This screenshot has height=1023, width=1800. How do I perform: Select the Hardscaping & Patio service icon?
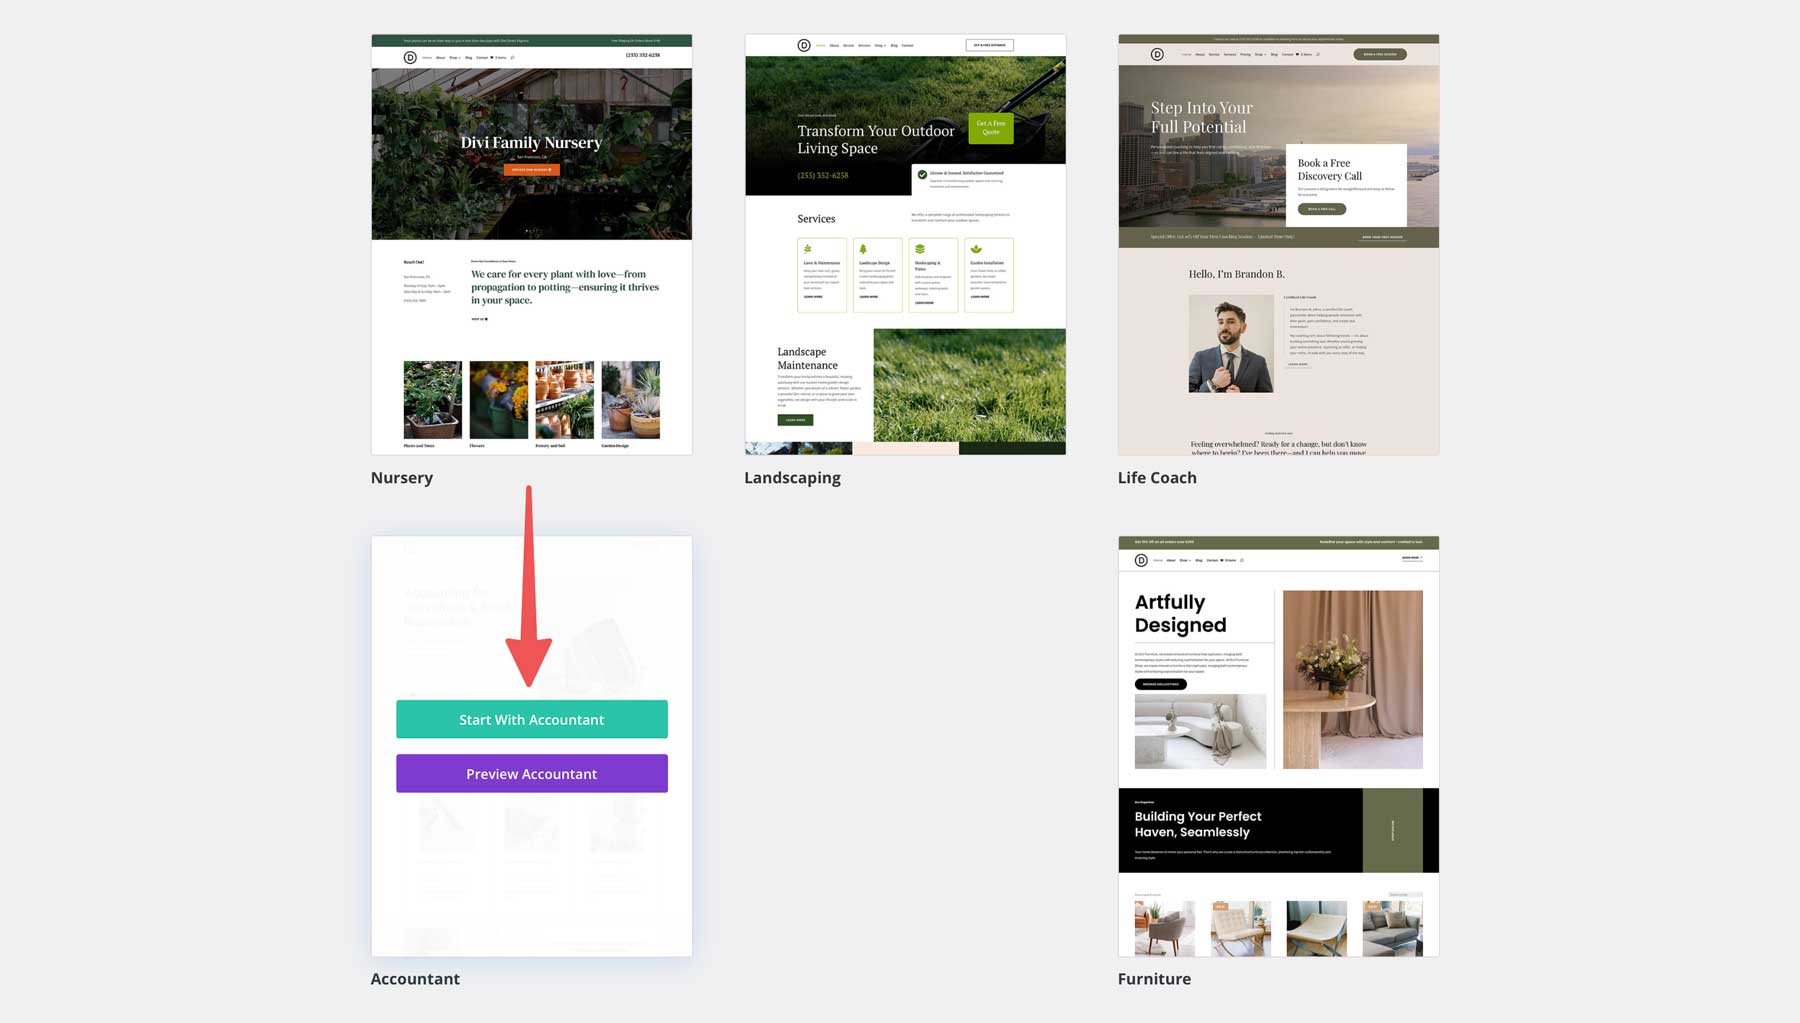(920, 248)
